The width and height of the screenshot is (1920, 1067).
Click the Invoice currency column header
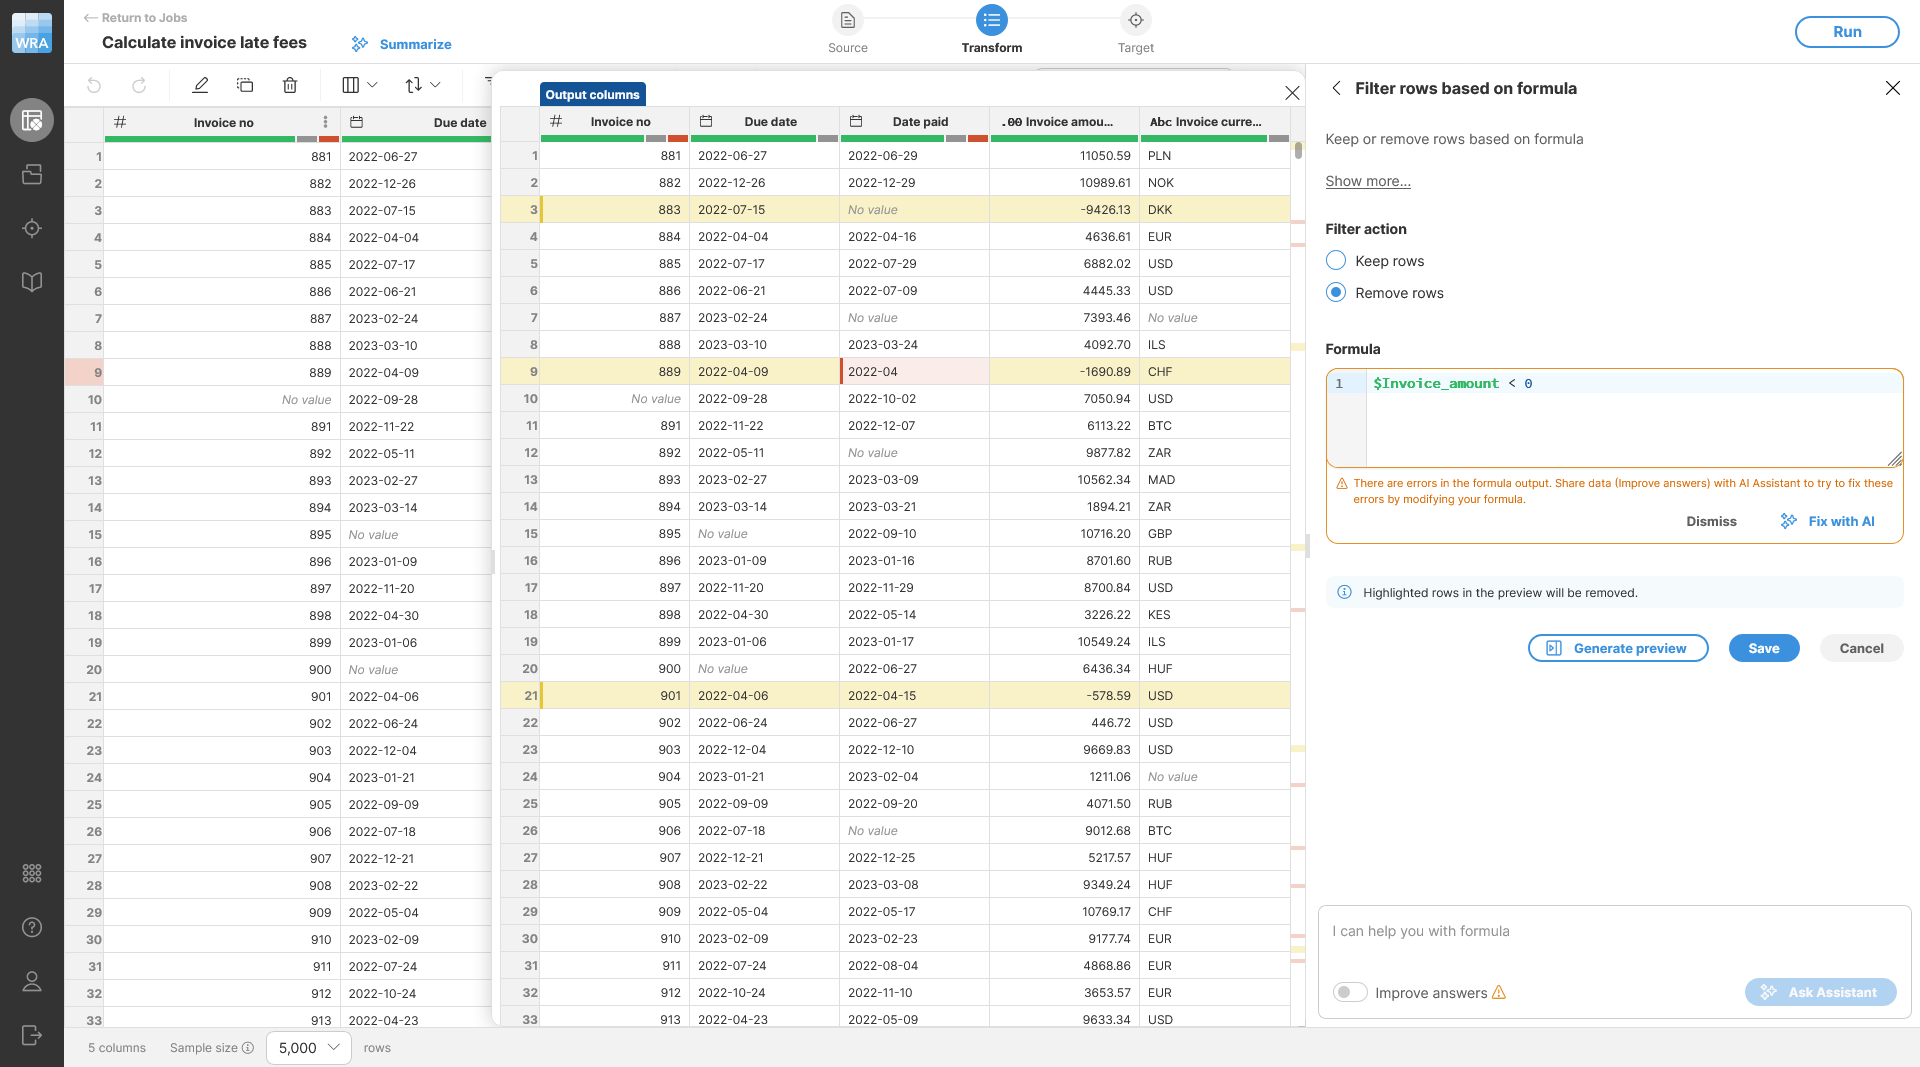click(x=1214, y=122)
